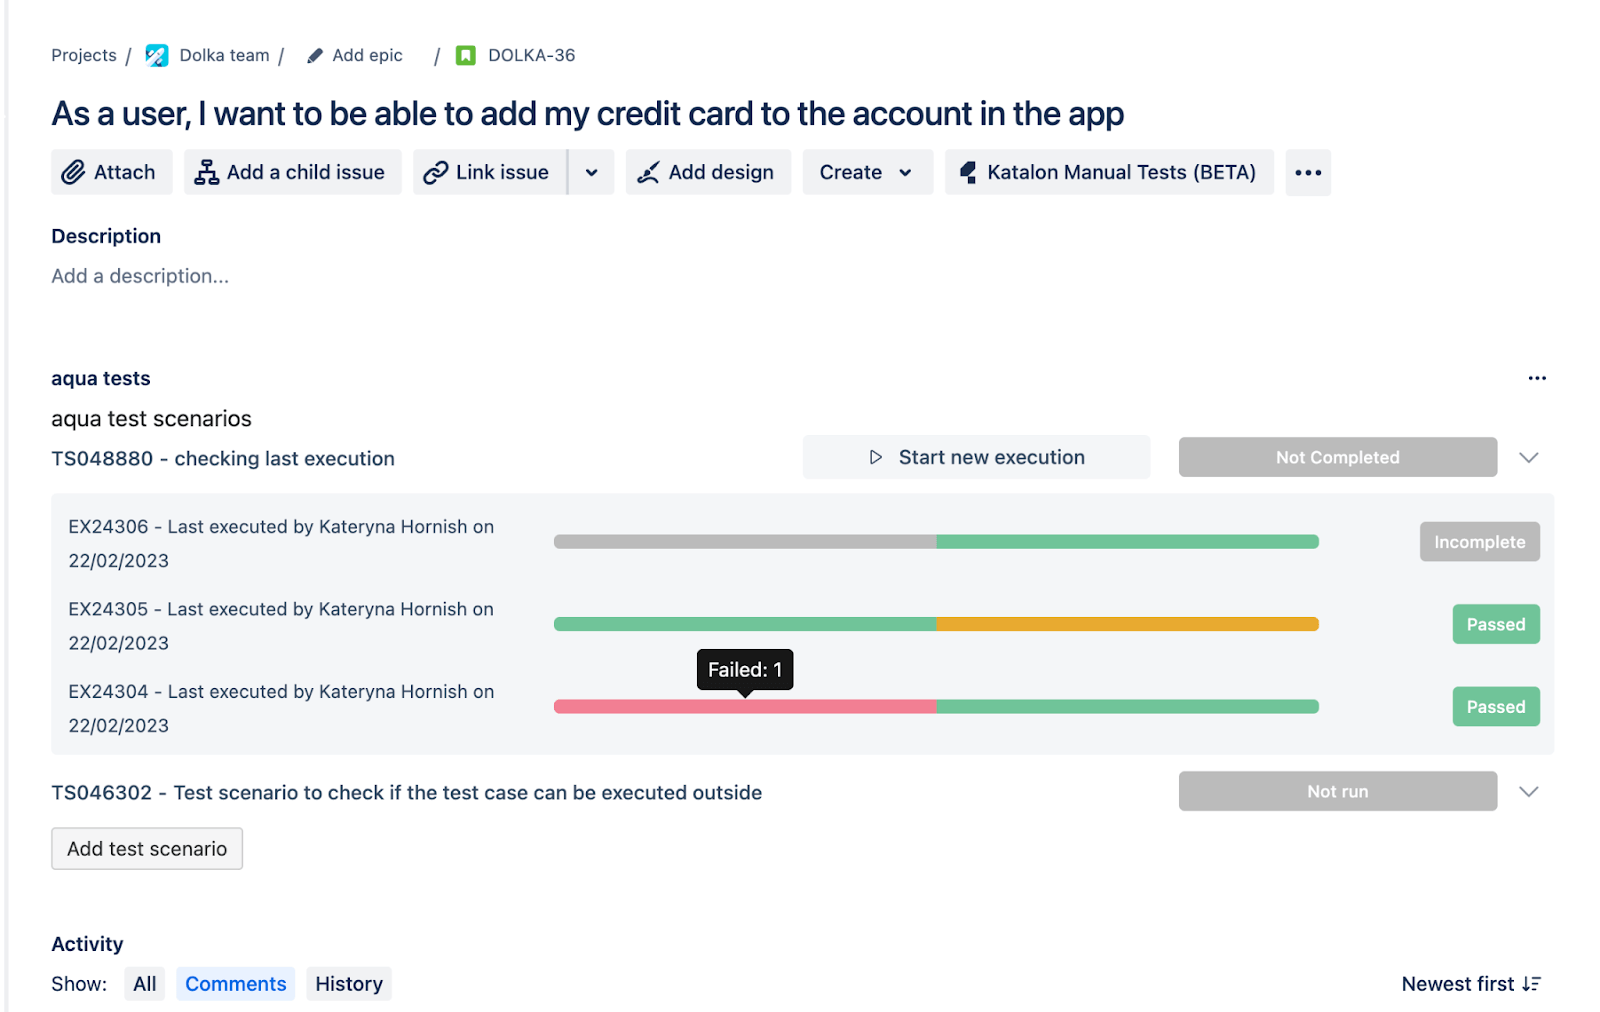Switch to the History activity tab
1600x1012 pixels.
coord(349,984)
